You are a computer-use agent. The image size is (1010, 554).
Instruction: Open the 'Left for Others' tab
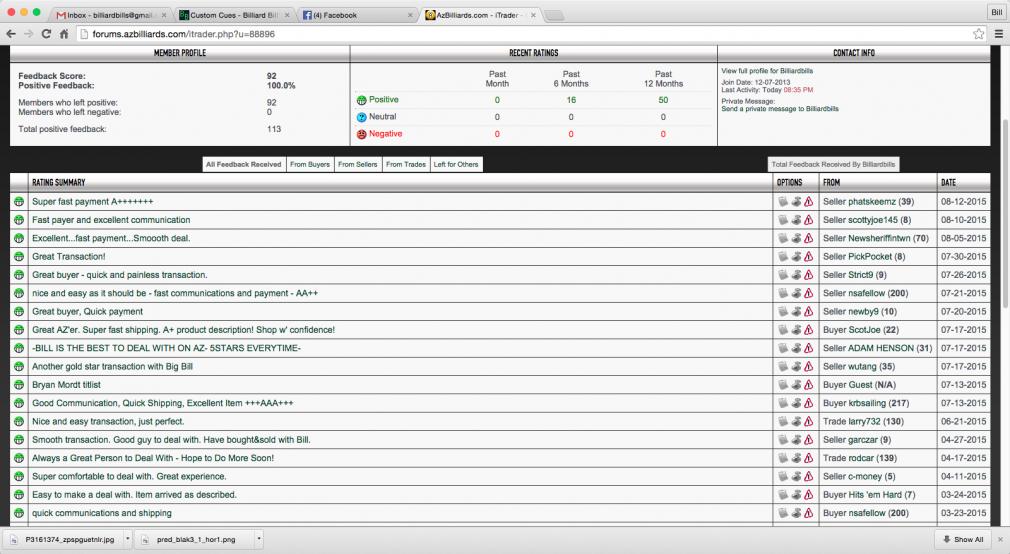coord(456,164)
